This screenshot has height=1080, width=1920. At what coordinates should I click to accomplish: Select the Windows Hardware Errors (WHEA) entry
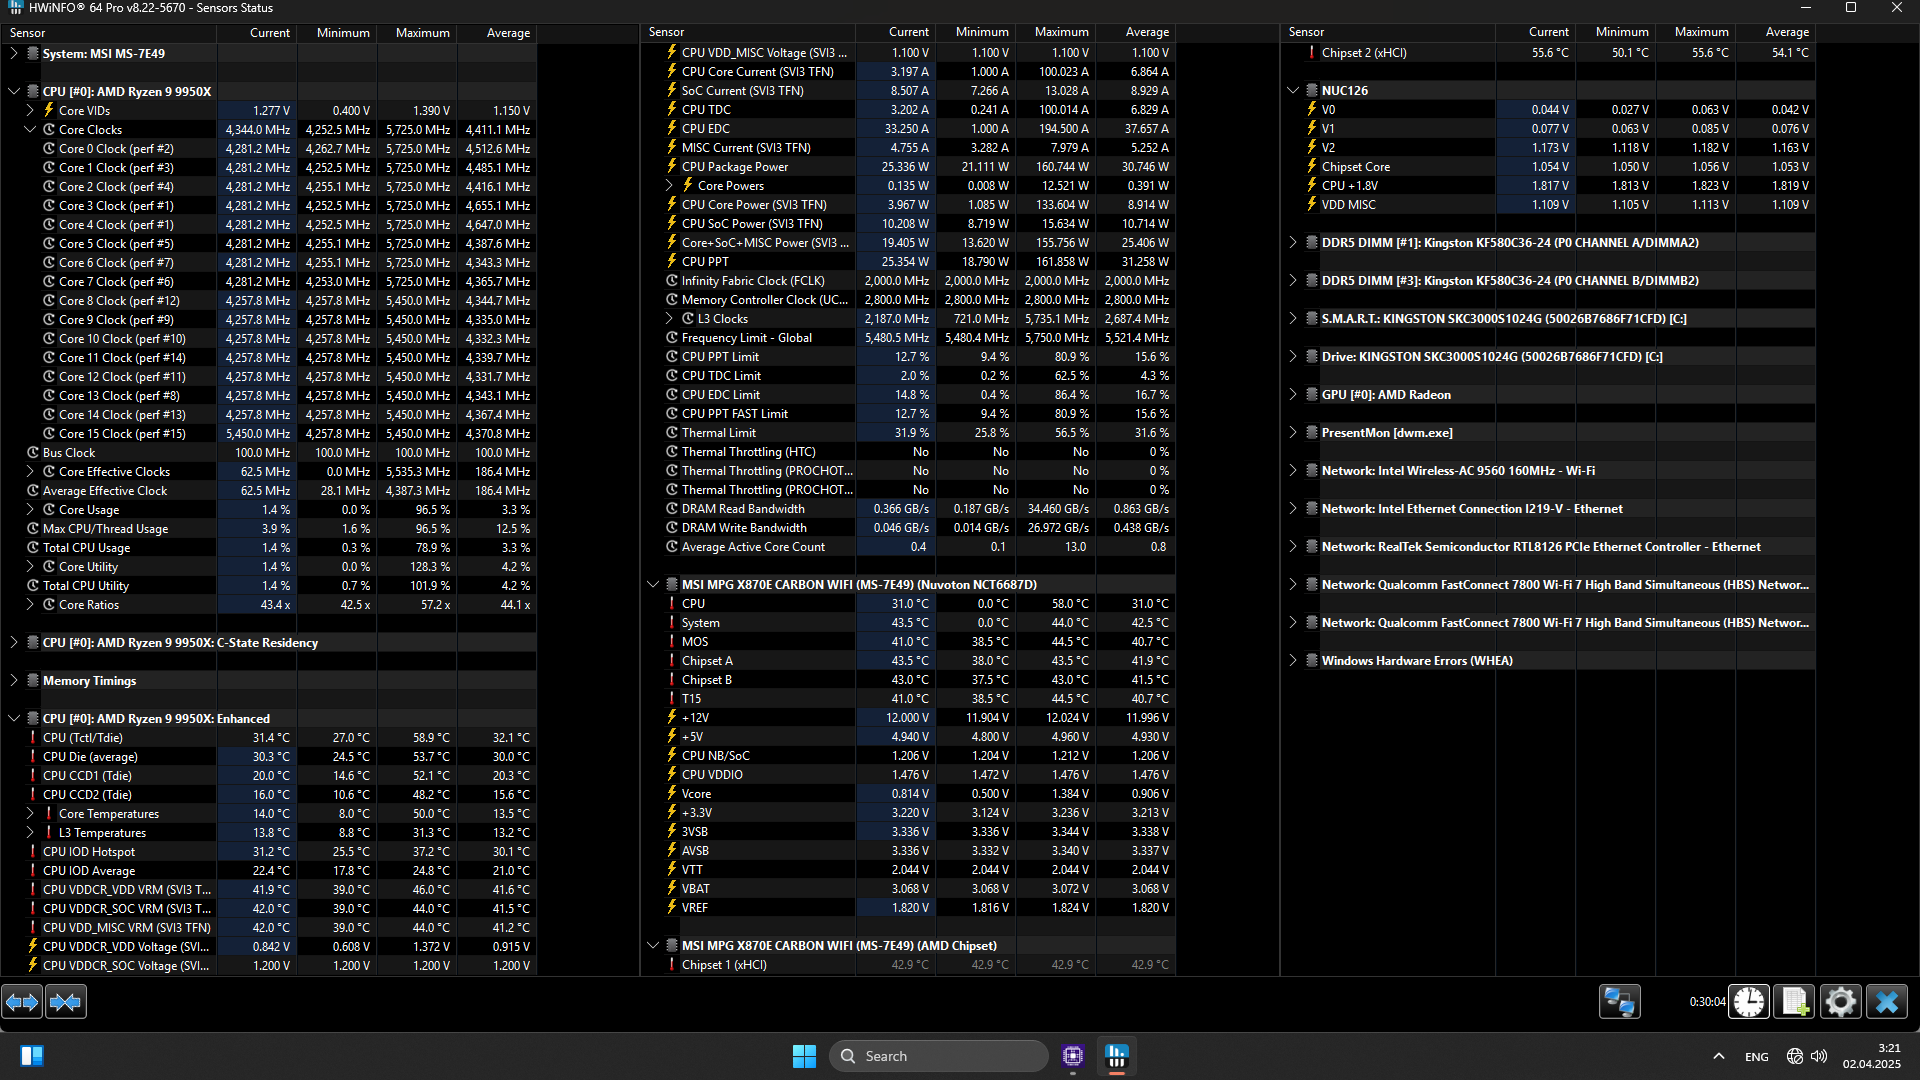[x=1416, y=661]
